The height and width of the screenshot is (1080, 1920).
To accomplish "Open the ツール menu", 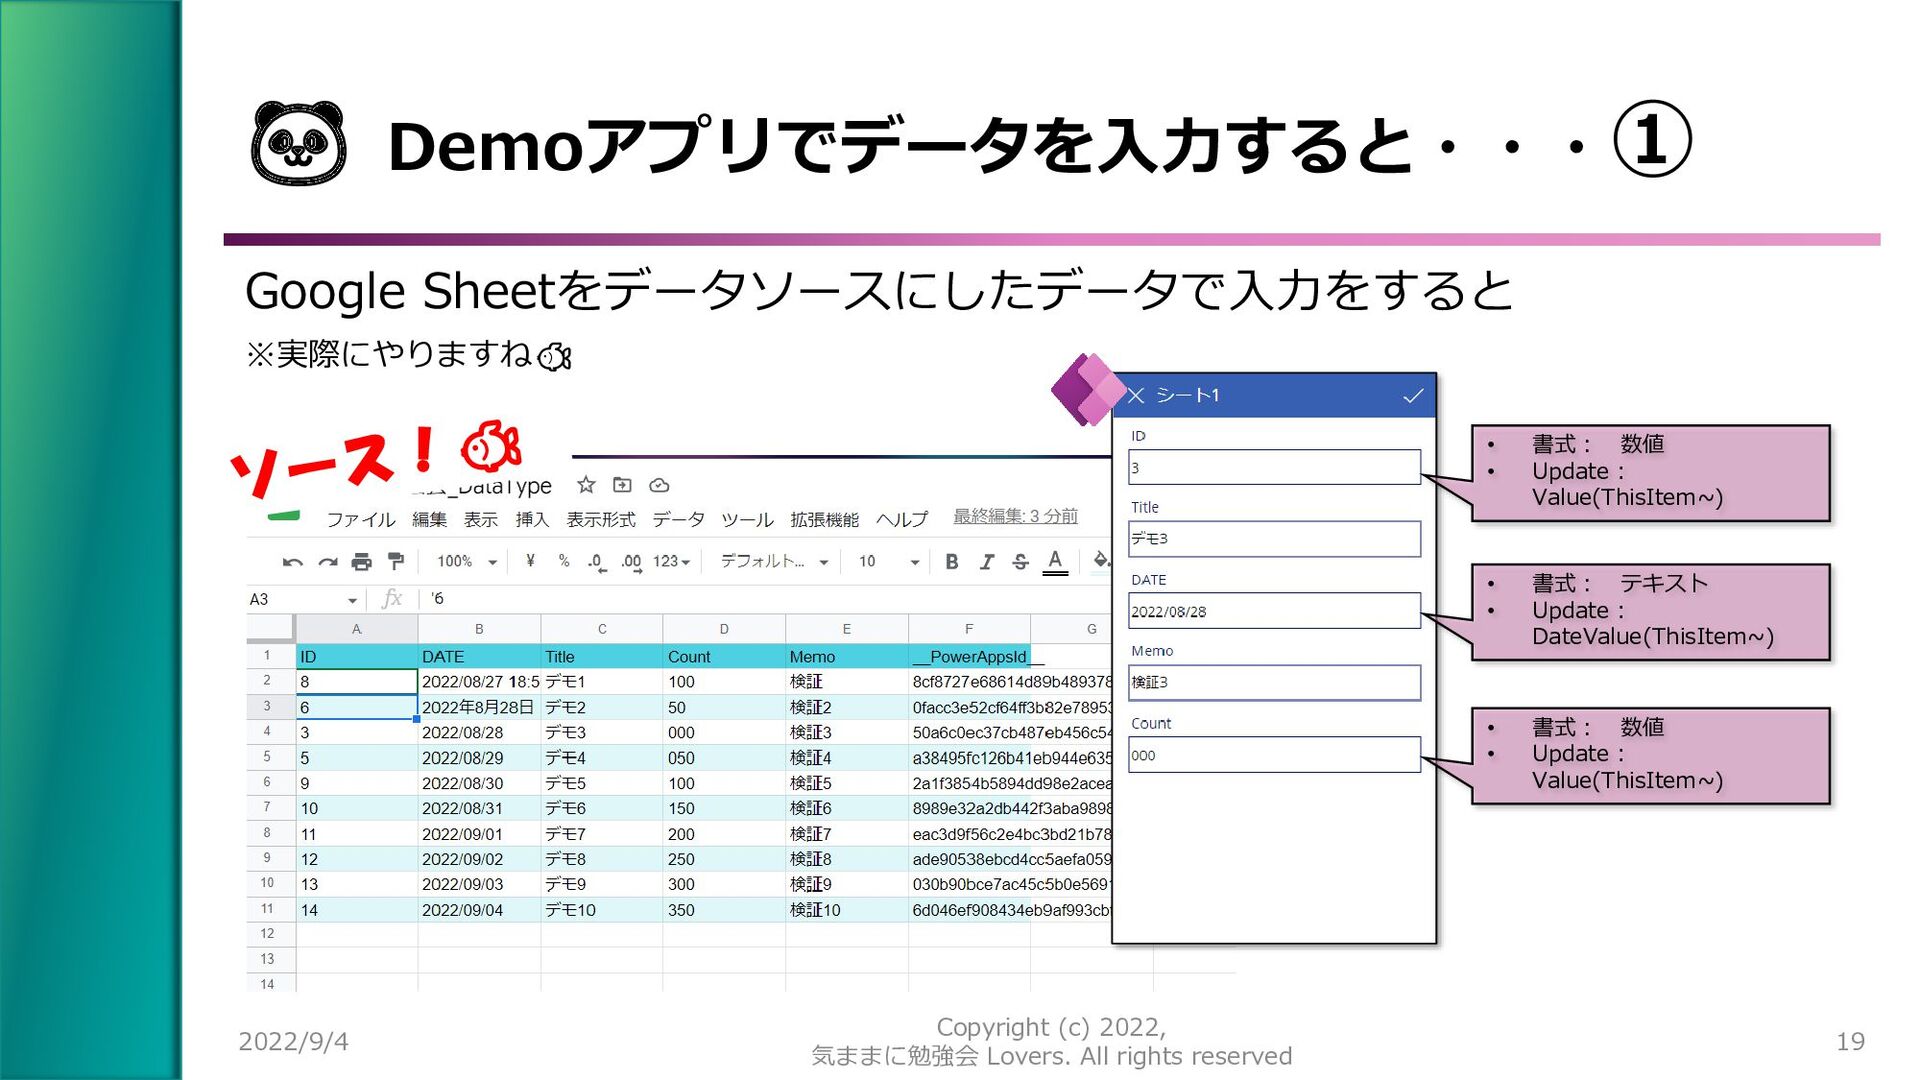I will click(x=747, y=520).
